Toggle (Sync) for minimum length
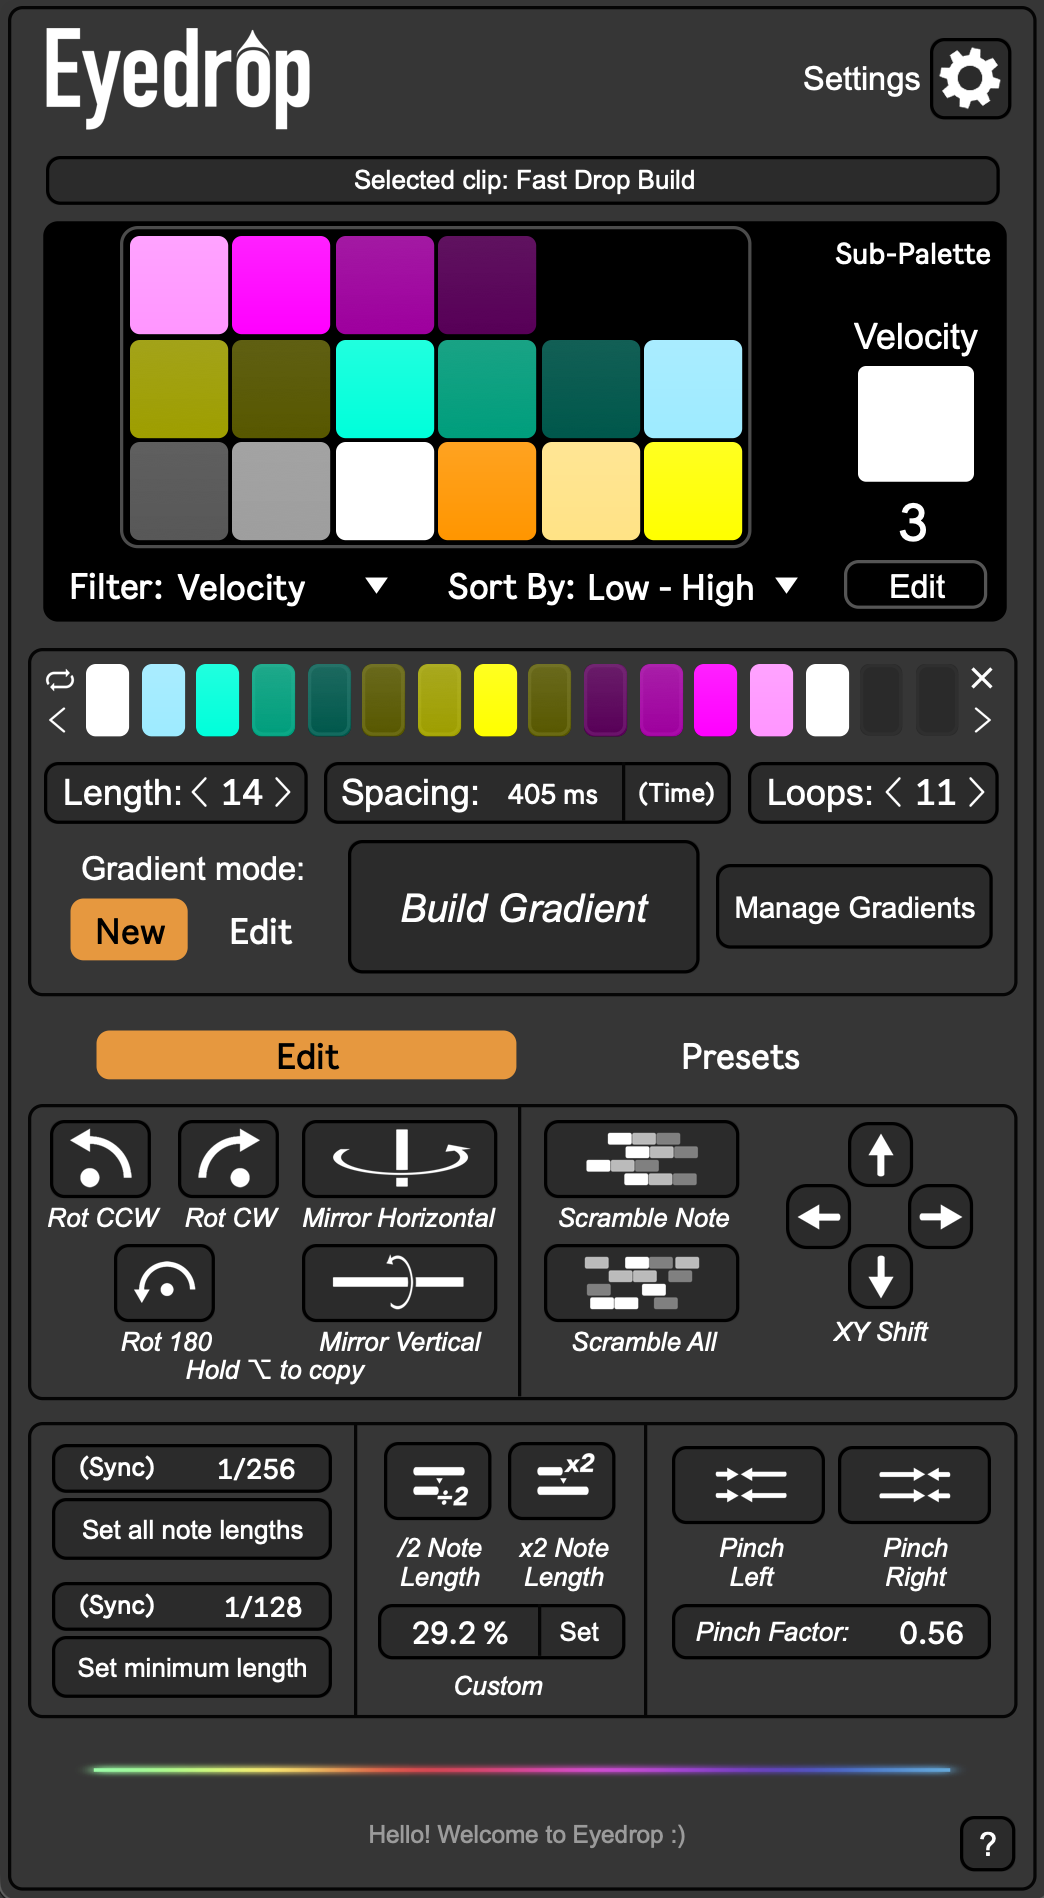This screenshot has height=1898, width=1044. coord(117,1606)
